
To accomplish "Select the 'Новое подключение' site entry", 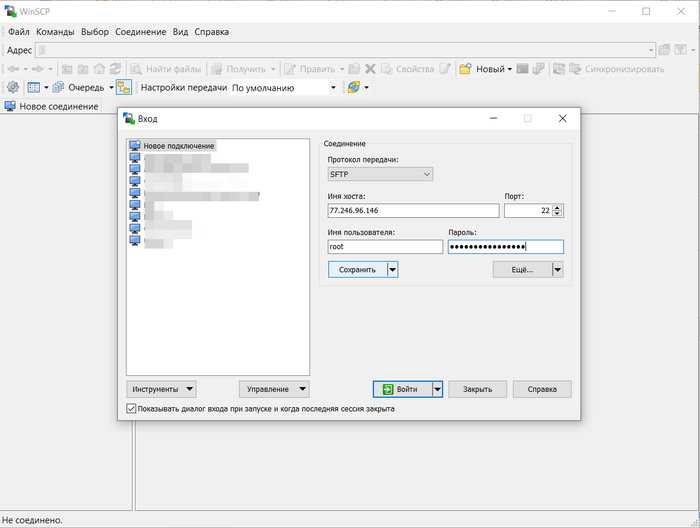I will click(178, 146).
